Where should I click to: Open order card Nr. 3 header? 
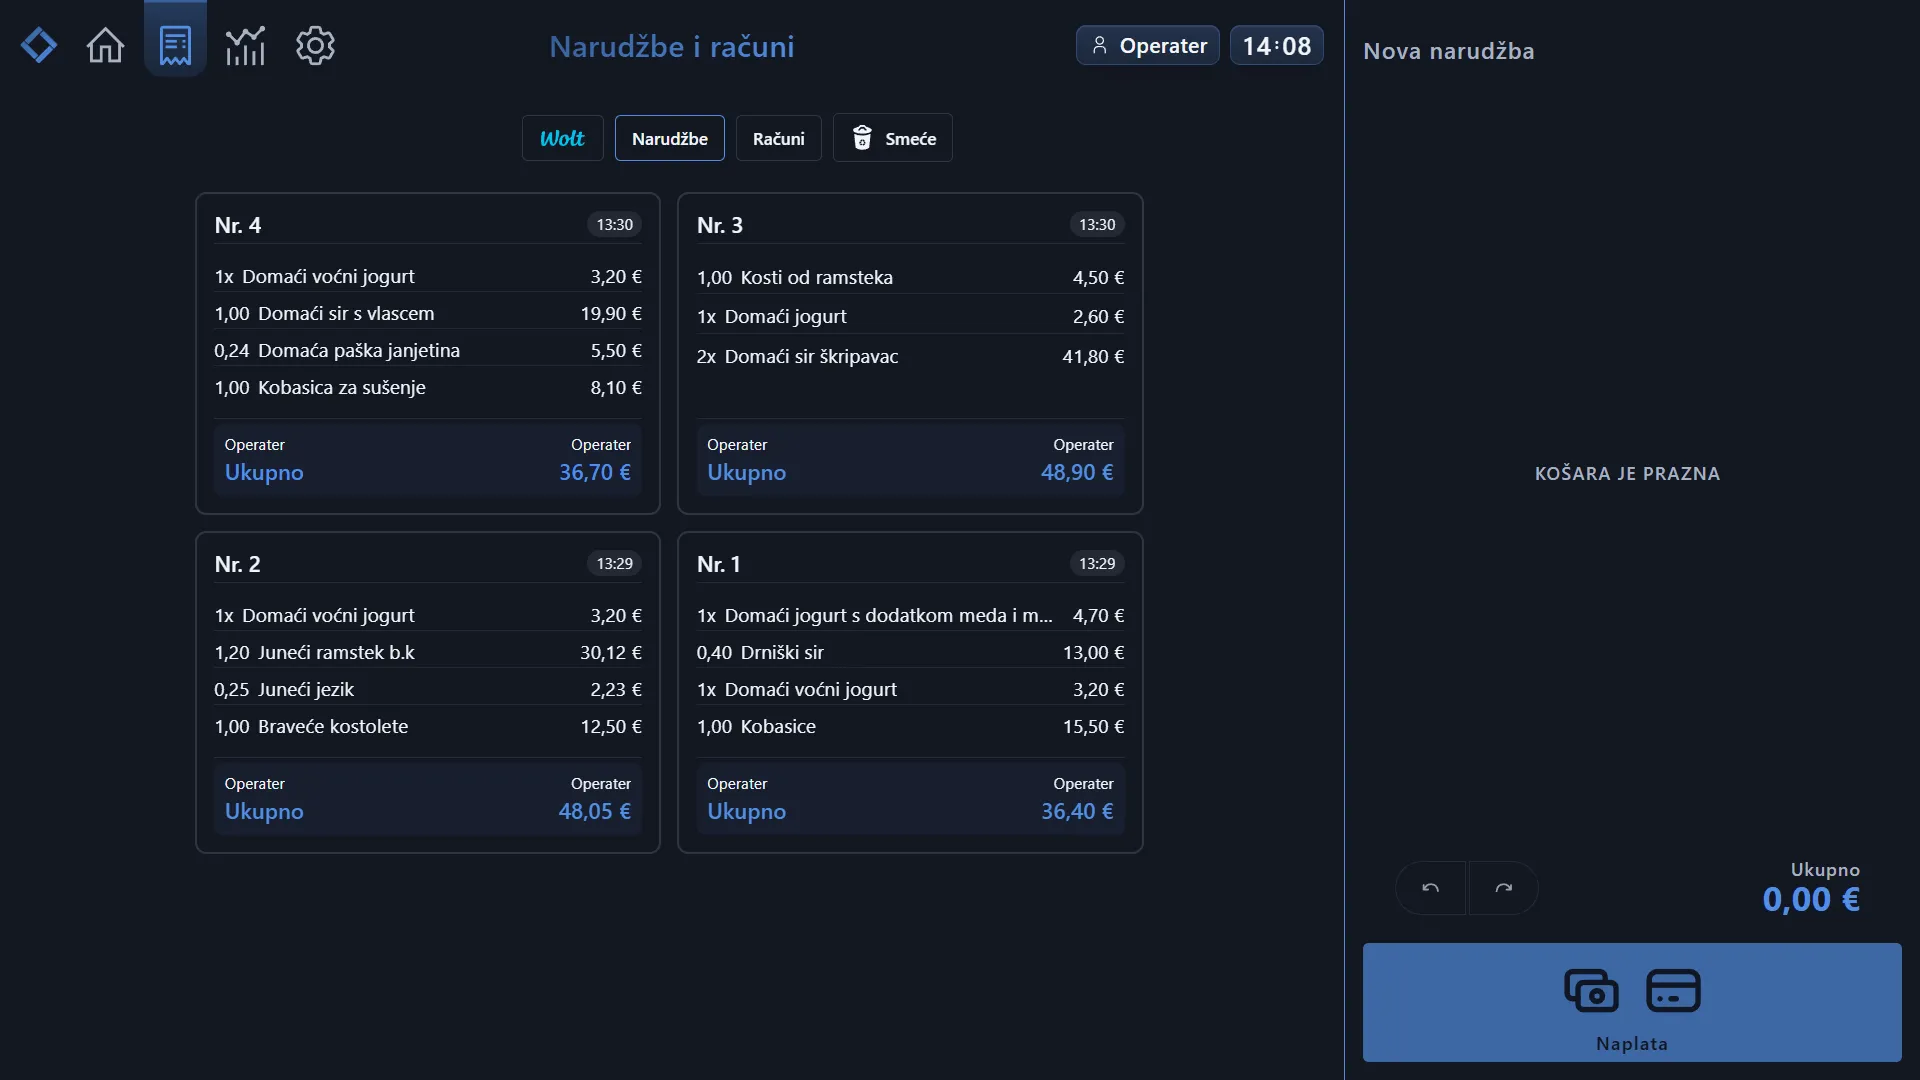(x=910, y=225)
